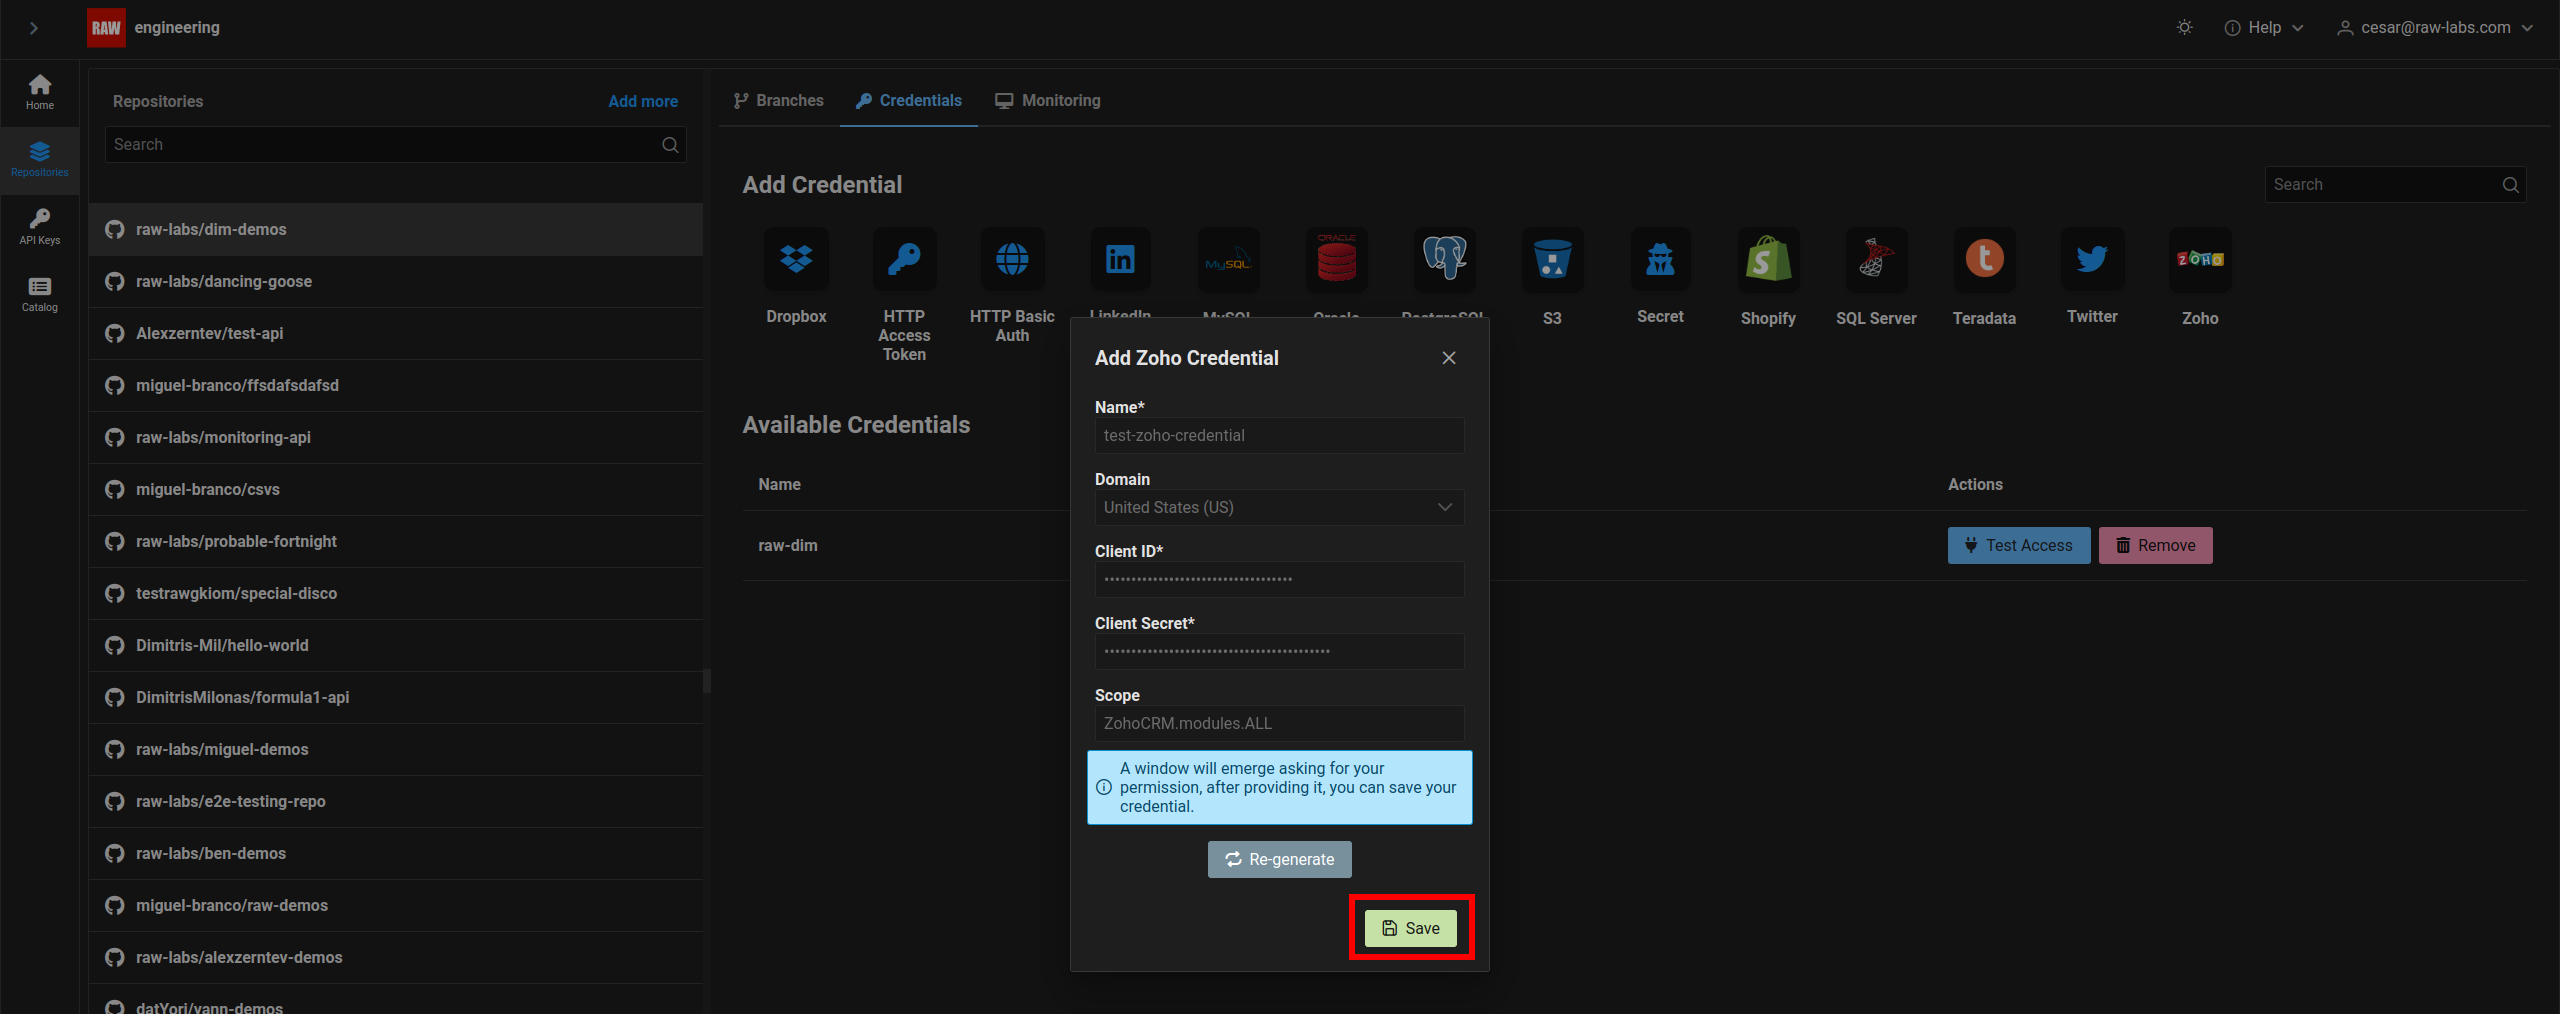Select repository DimitrisMilonas/formula1-api

pos(396,698)
